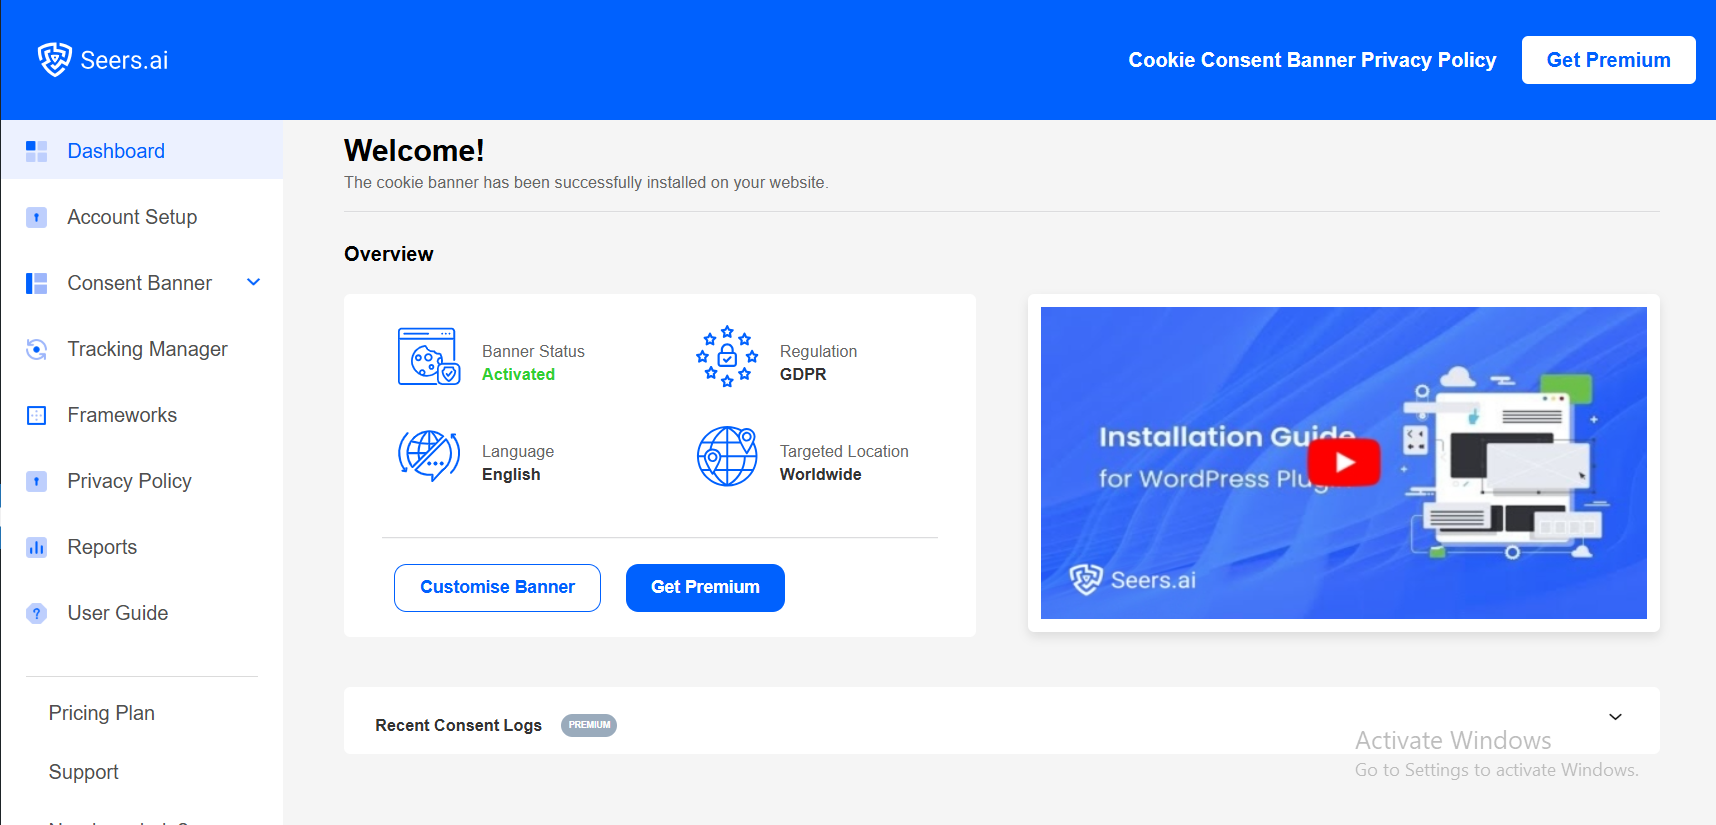Click the Welcome! heading
The width and height of the screenshot is (1716, 825).
414,150
